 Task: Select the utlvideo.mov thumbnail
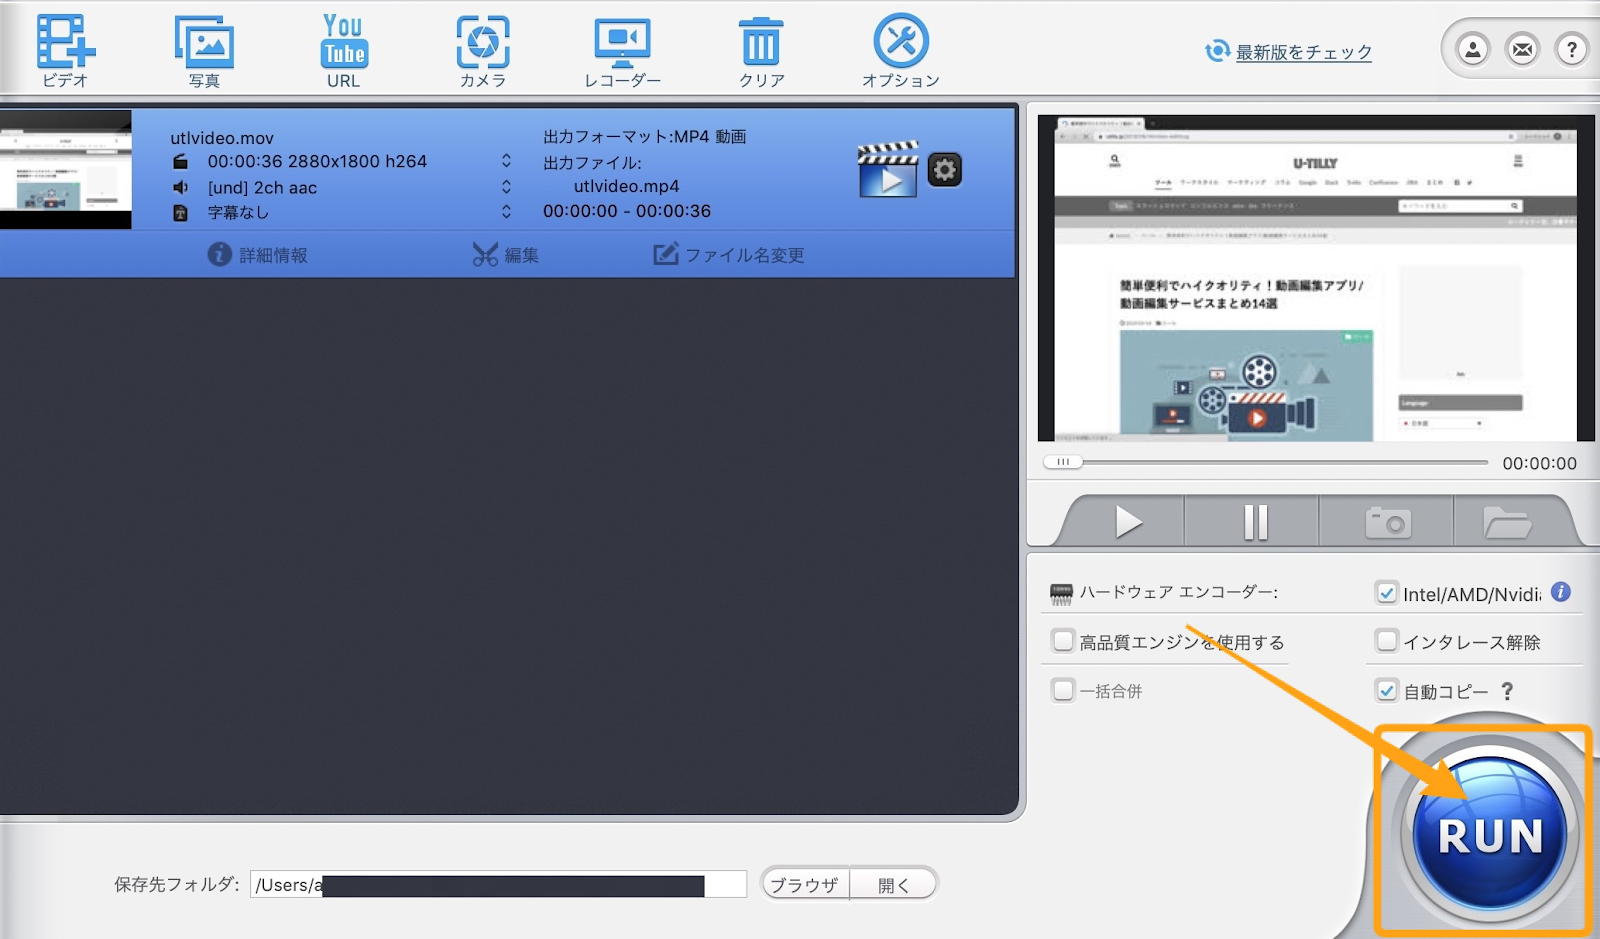tap(66, 170)
